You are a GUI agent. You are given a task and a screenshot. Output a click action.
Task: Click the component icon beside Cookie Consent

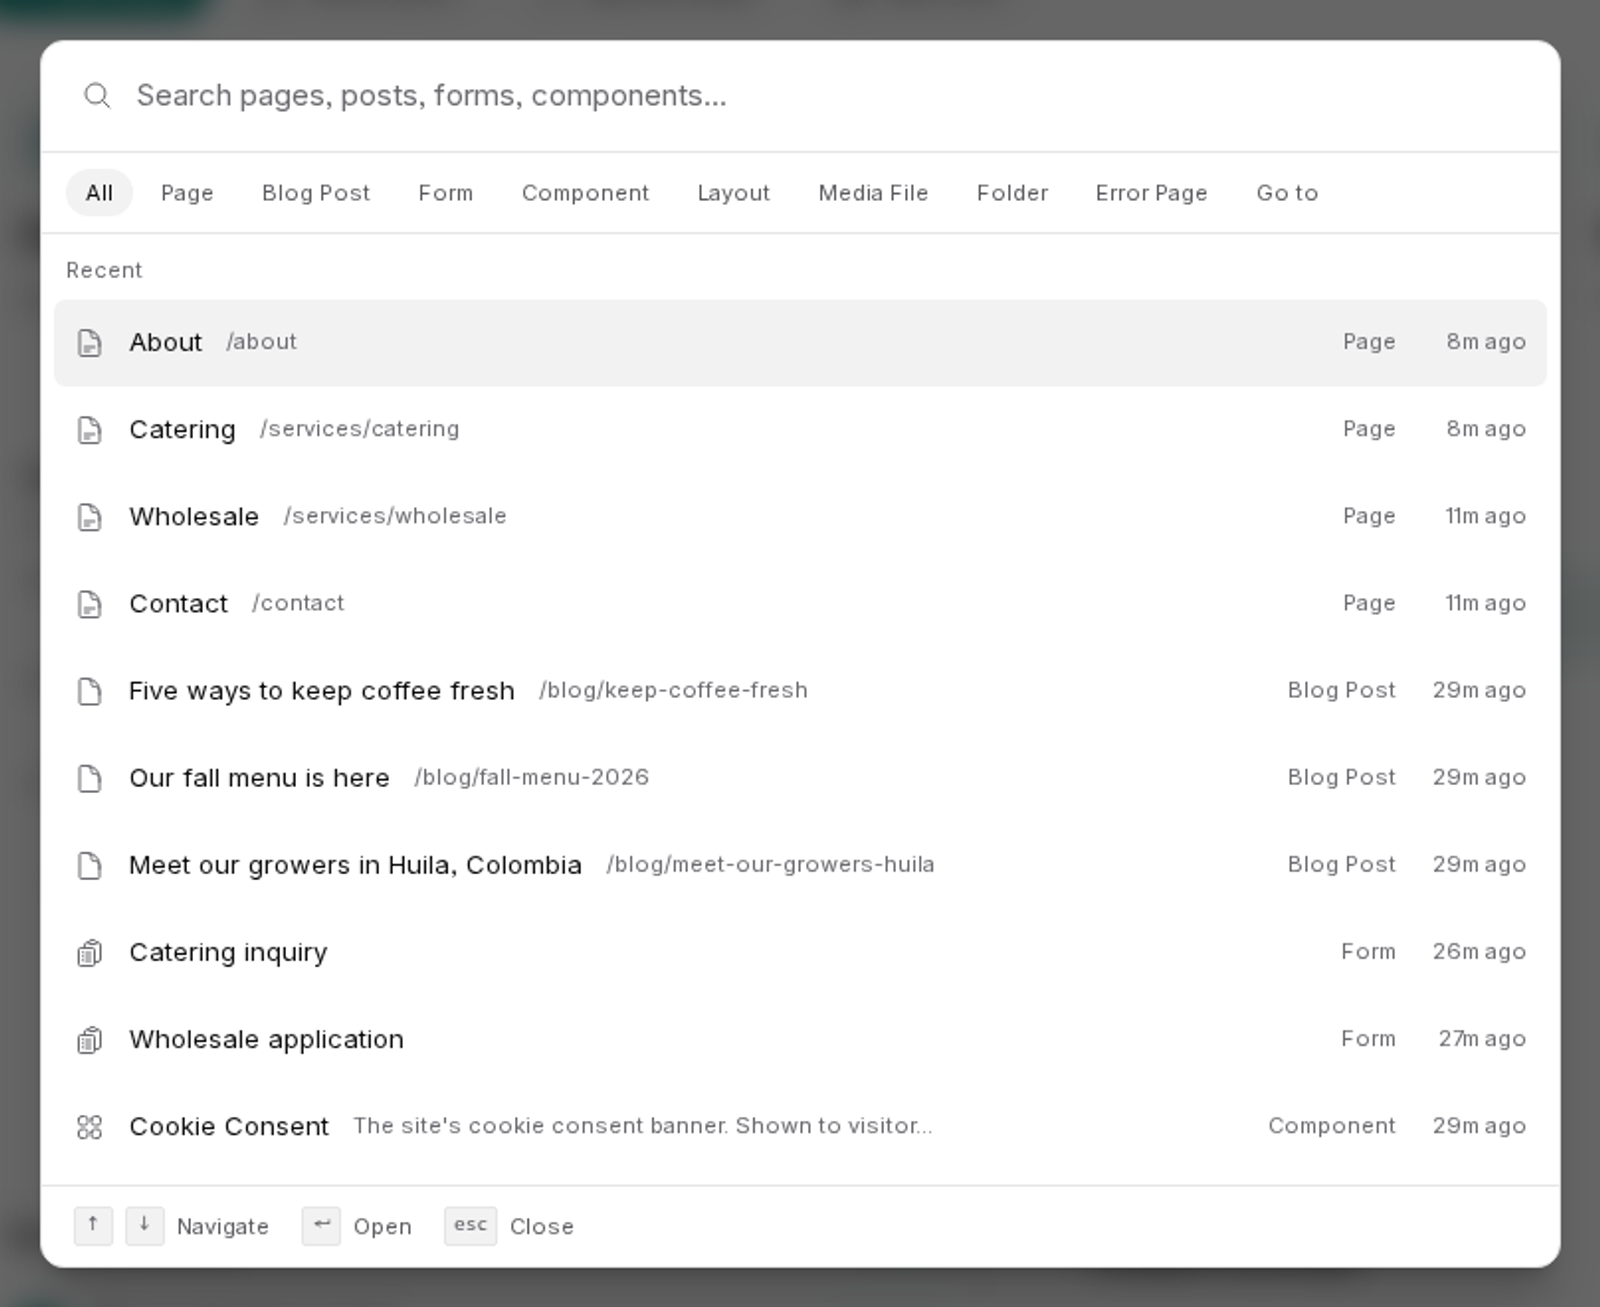point(90,1127)
